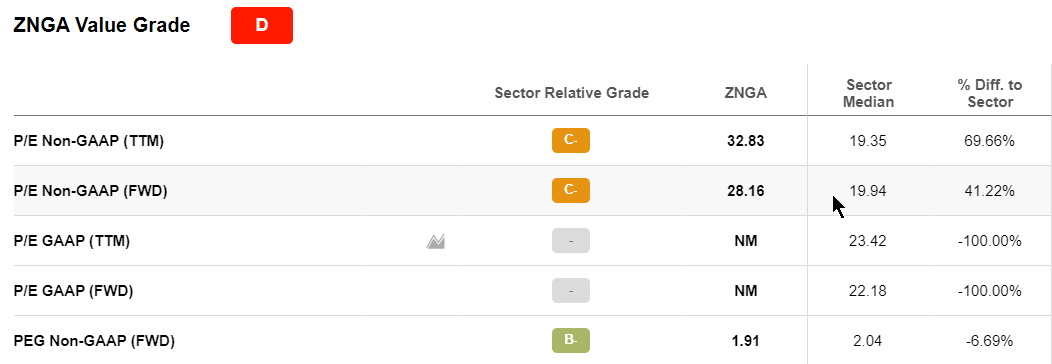Click the B- grade badge for PEG Non-GAAP
Screen dimensions: 1052x364
pyautogui.click(x=571, y=341)
